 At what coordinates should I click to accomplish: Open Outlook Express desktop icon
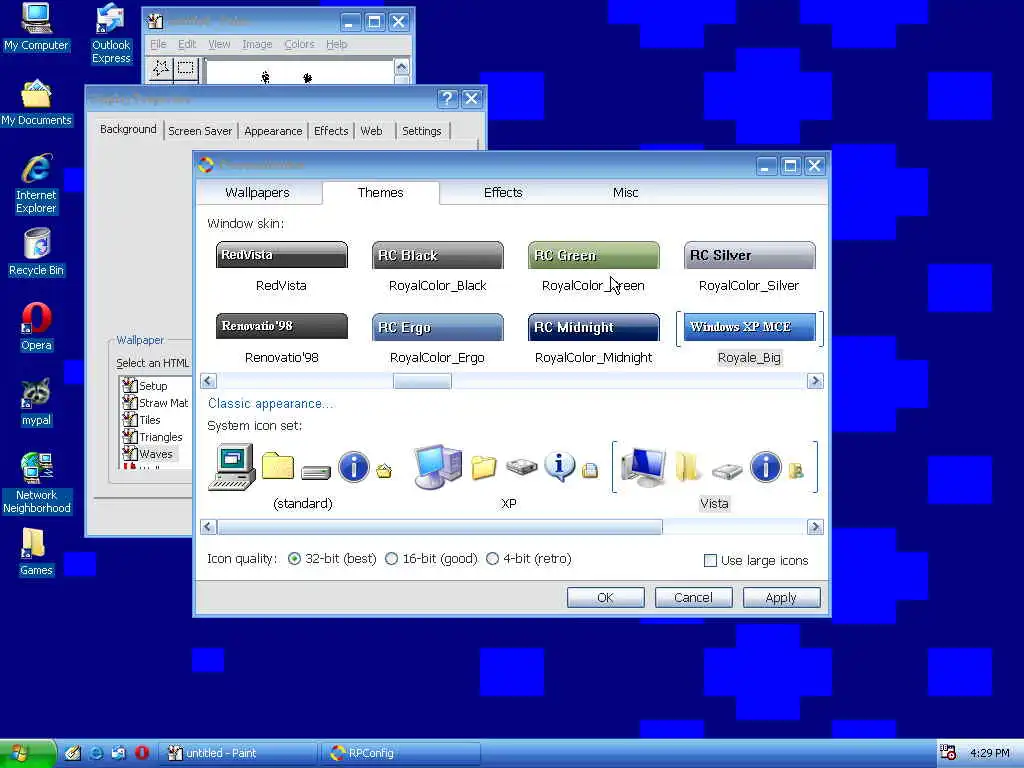[111, 34]
